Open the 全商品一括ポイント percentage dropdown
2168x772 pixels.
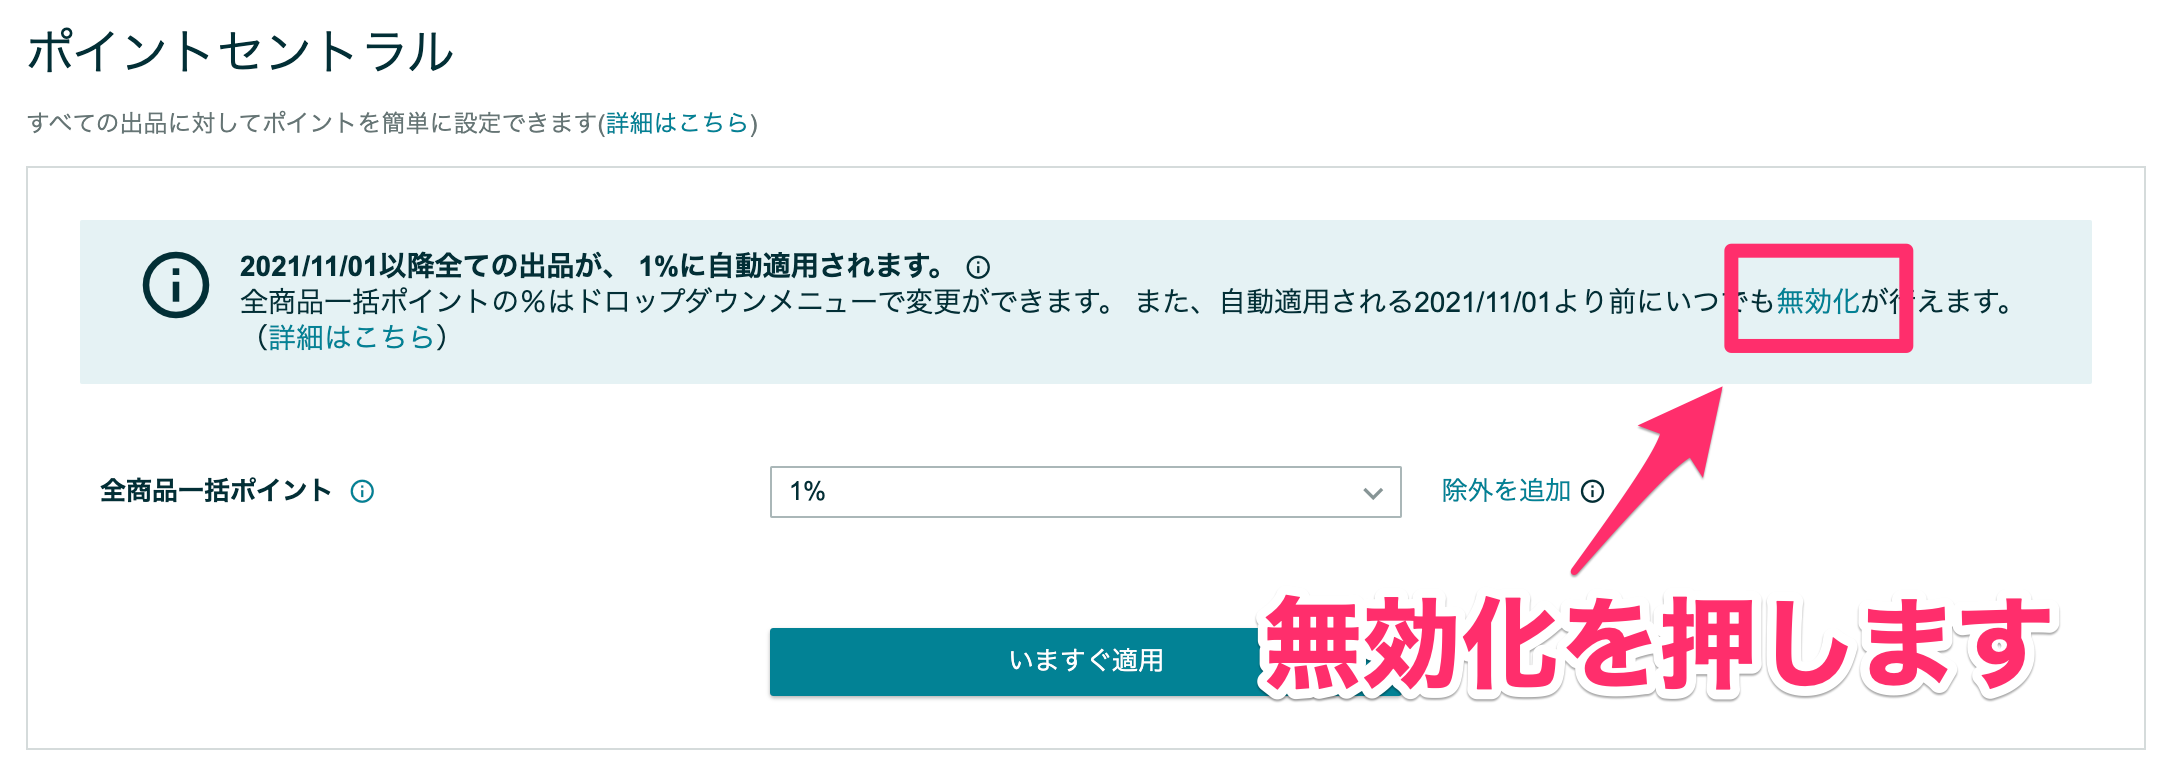[x=1085, y=492]
